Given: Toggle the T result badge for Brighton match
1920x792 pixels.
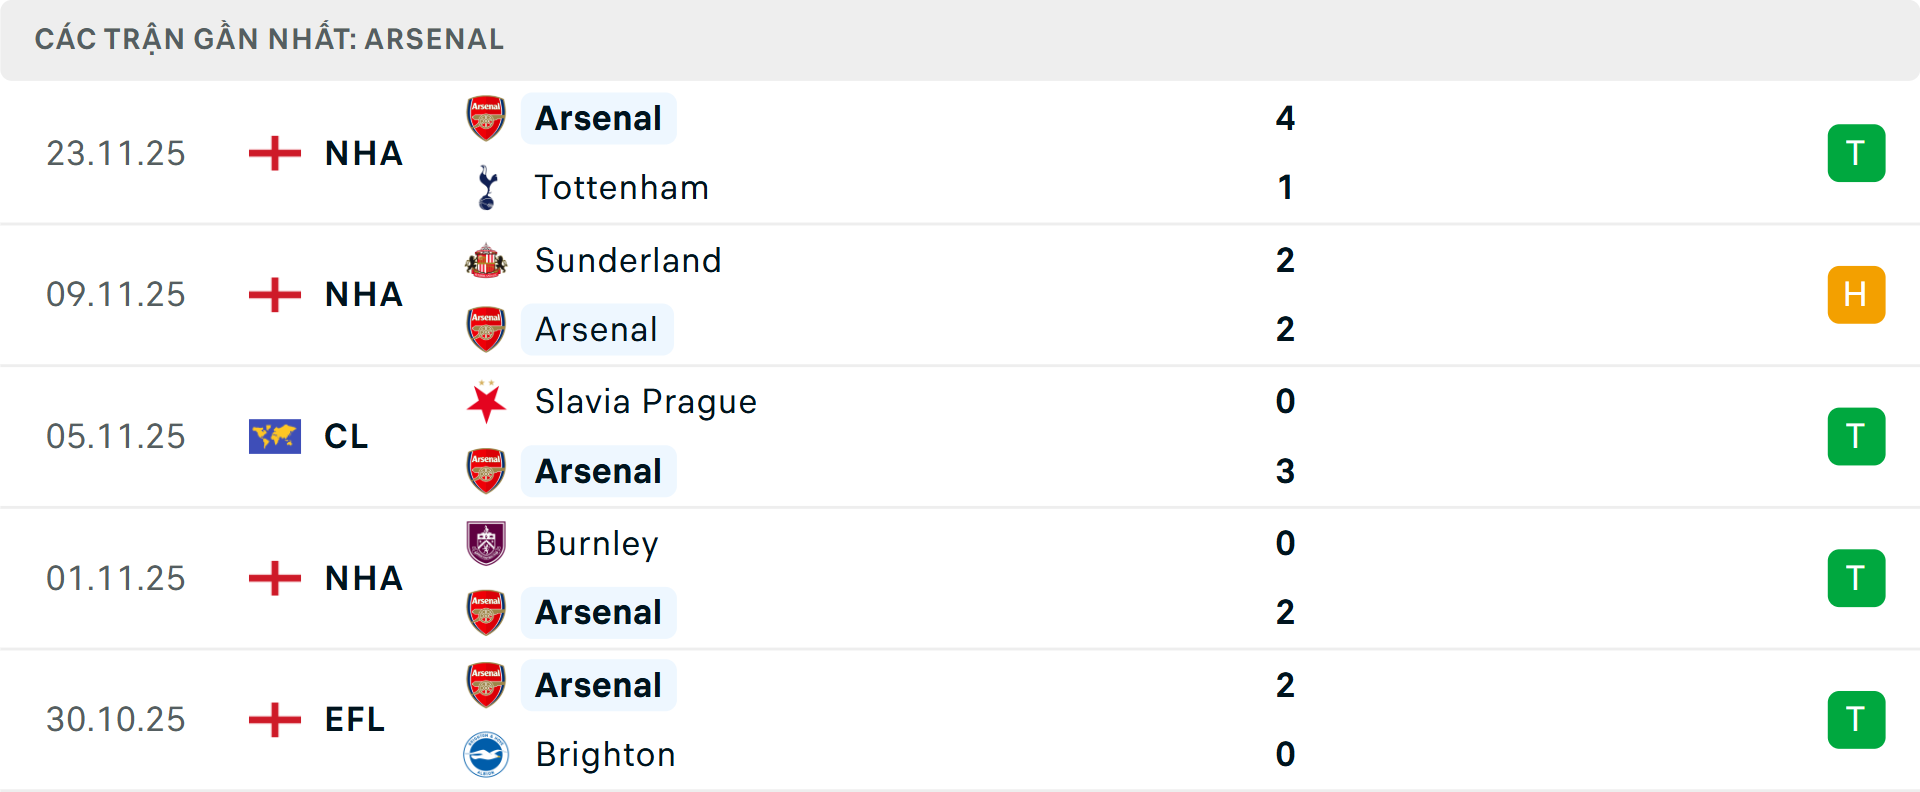Looking at the screenshot, I should click(1857, 719).
